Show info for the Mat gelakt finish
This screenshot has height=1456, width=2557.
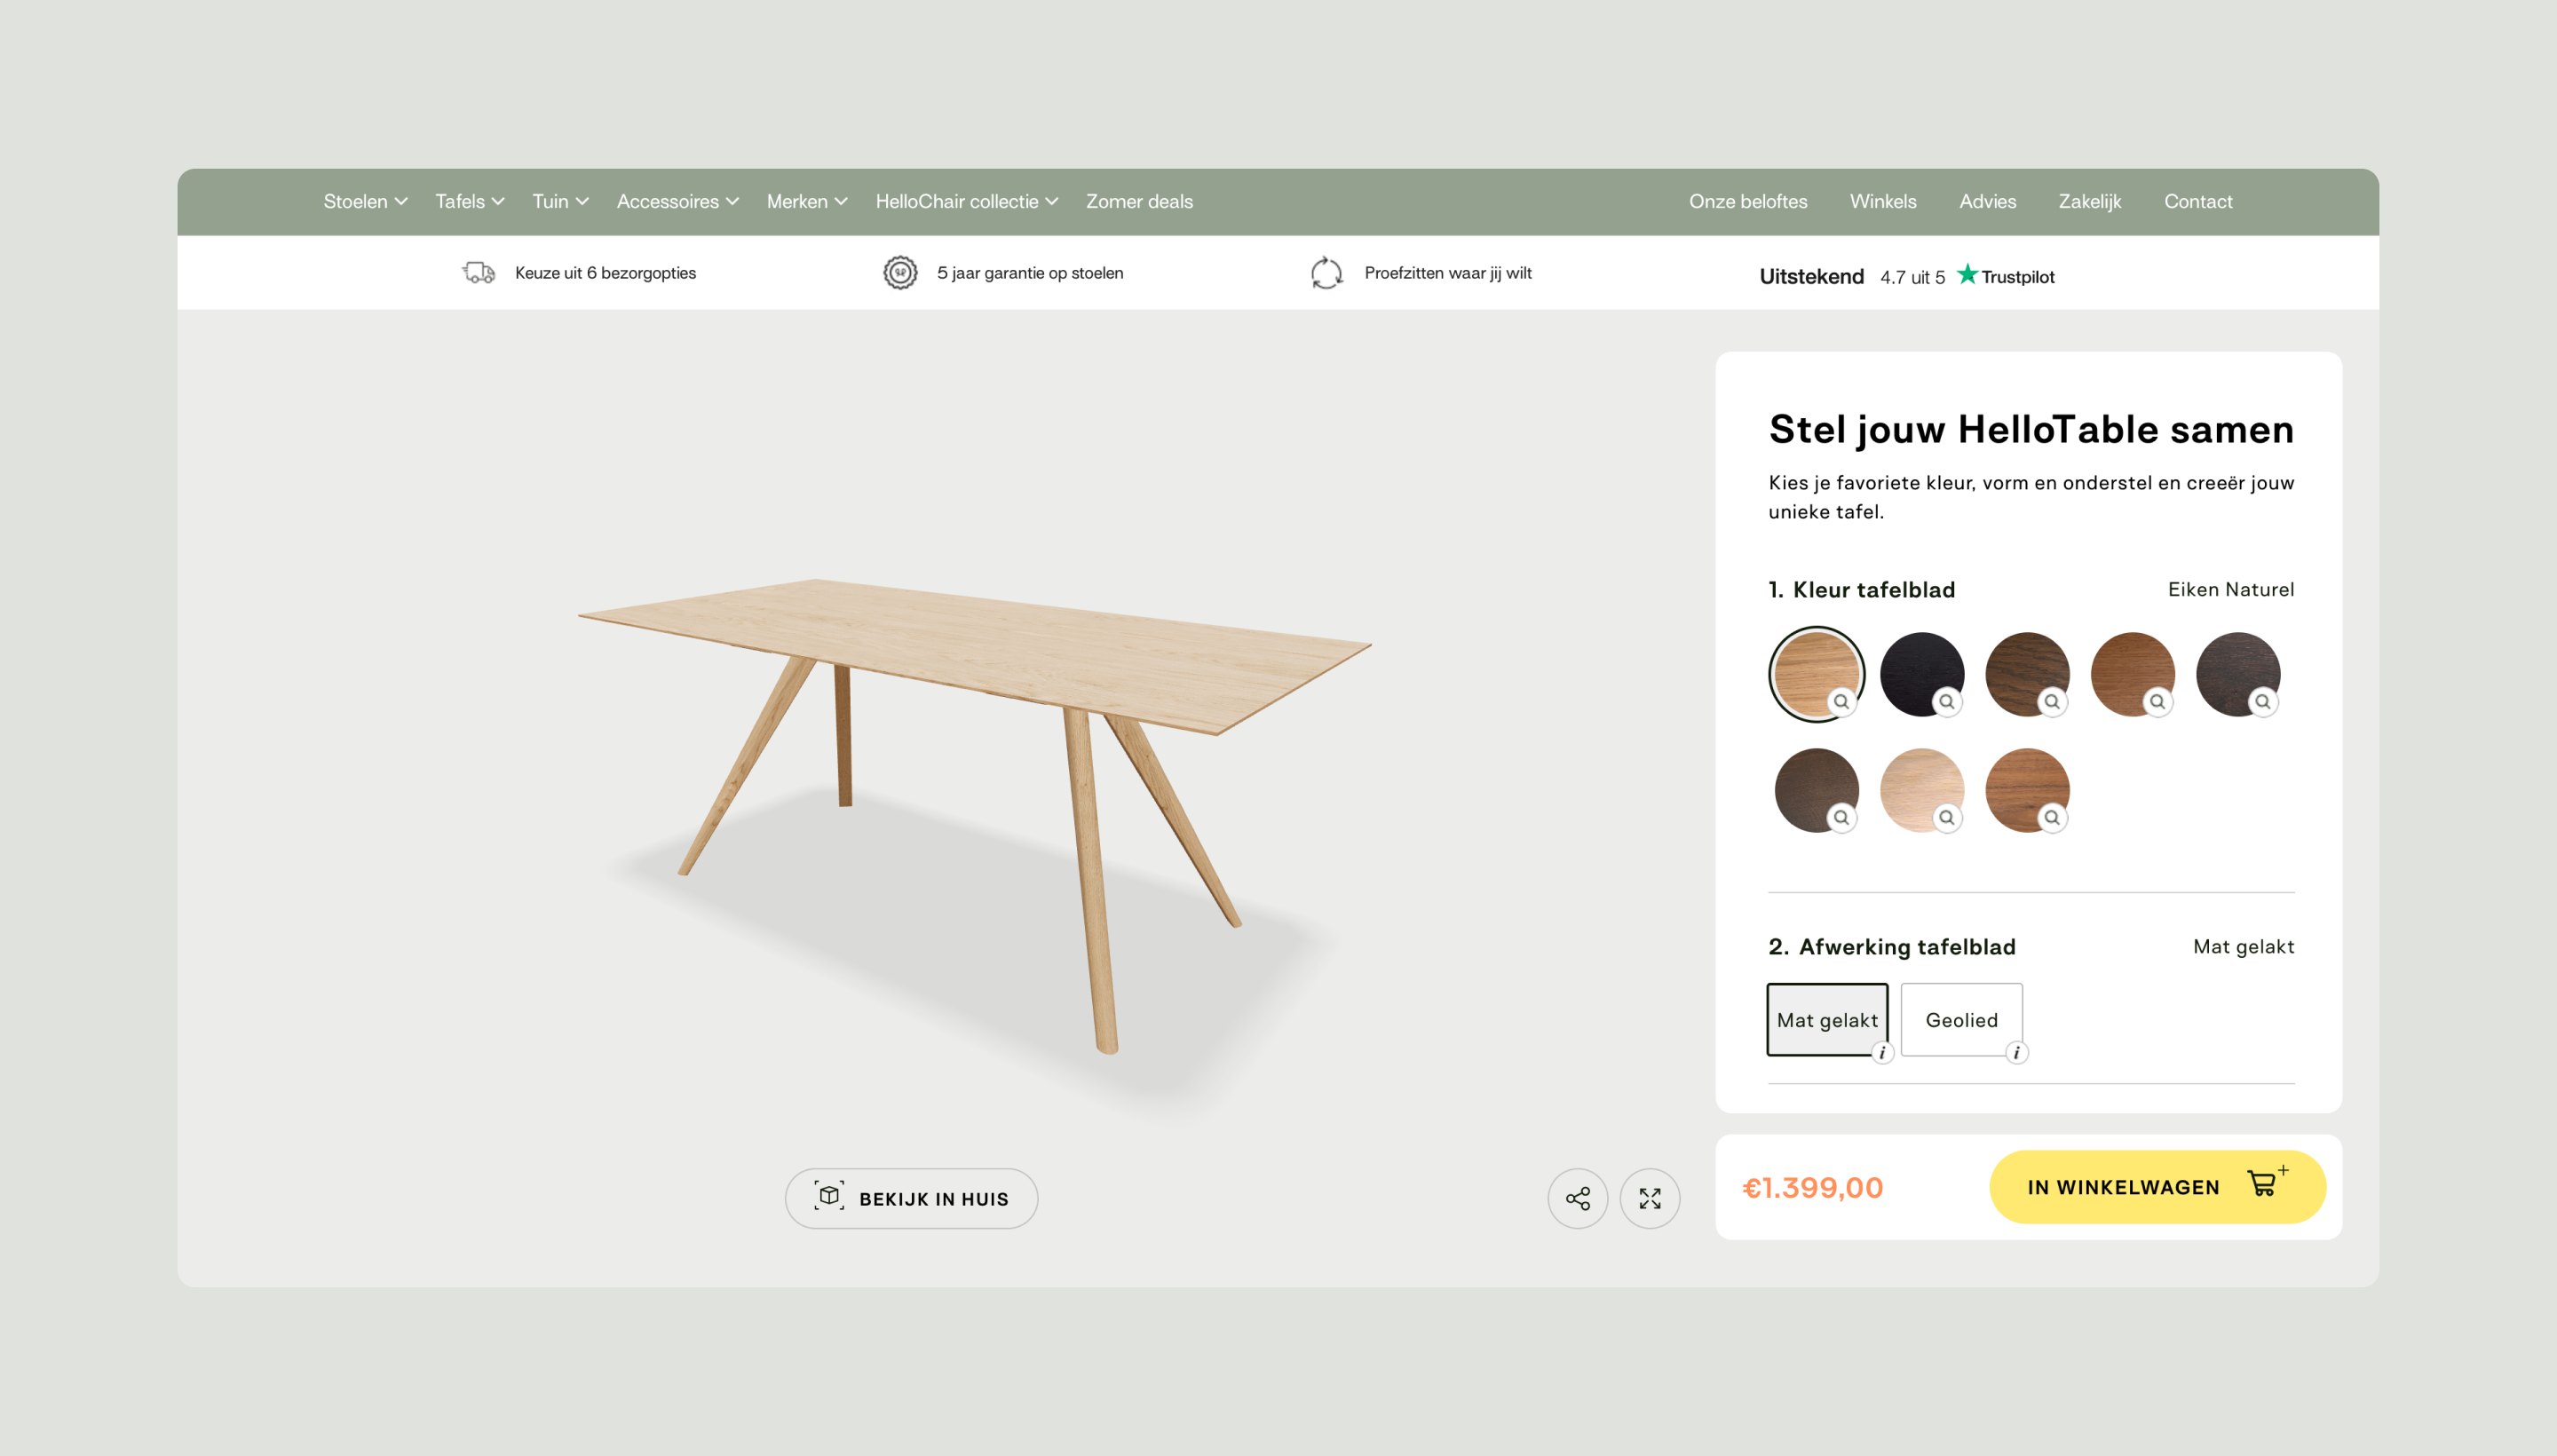(x=1882, y=1052)
